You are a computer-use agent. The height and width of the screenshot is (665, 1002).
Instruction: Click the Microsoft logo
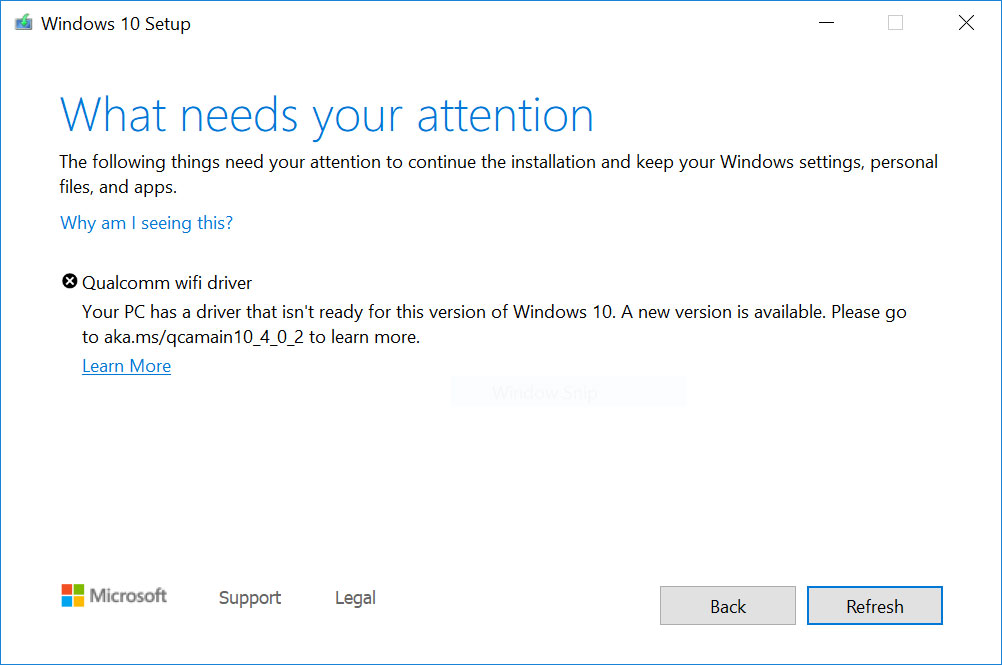click(x=114, y=595)
